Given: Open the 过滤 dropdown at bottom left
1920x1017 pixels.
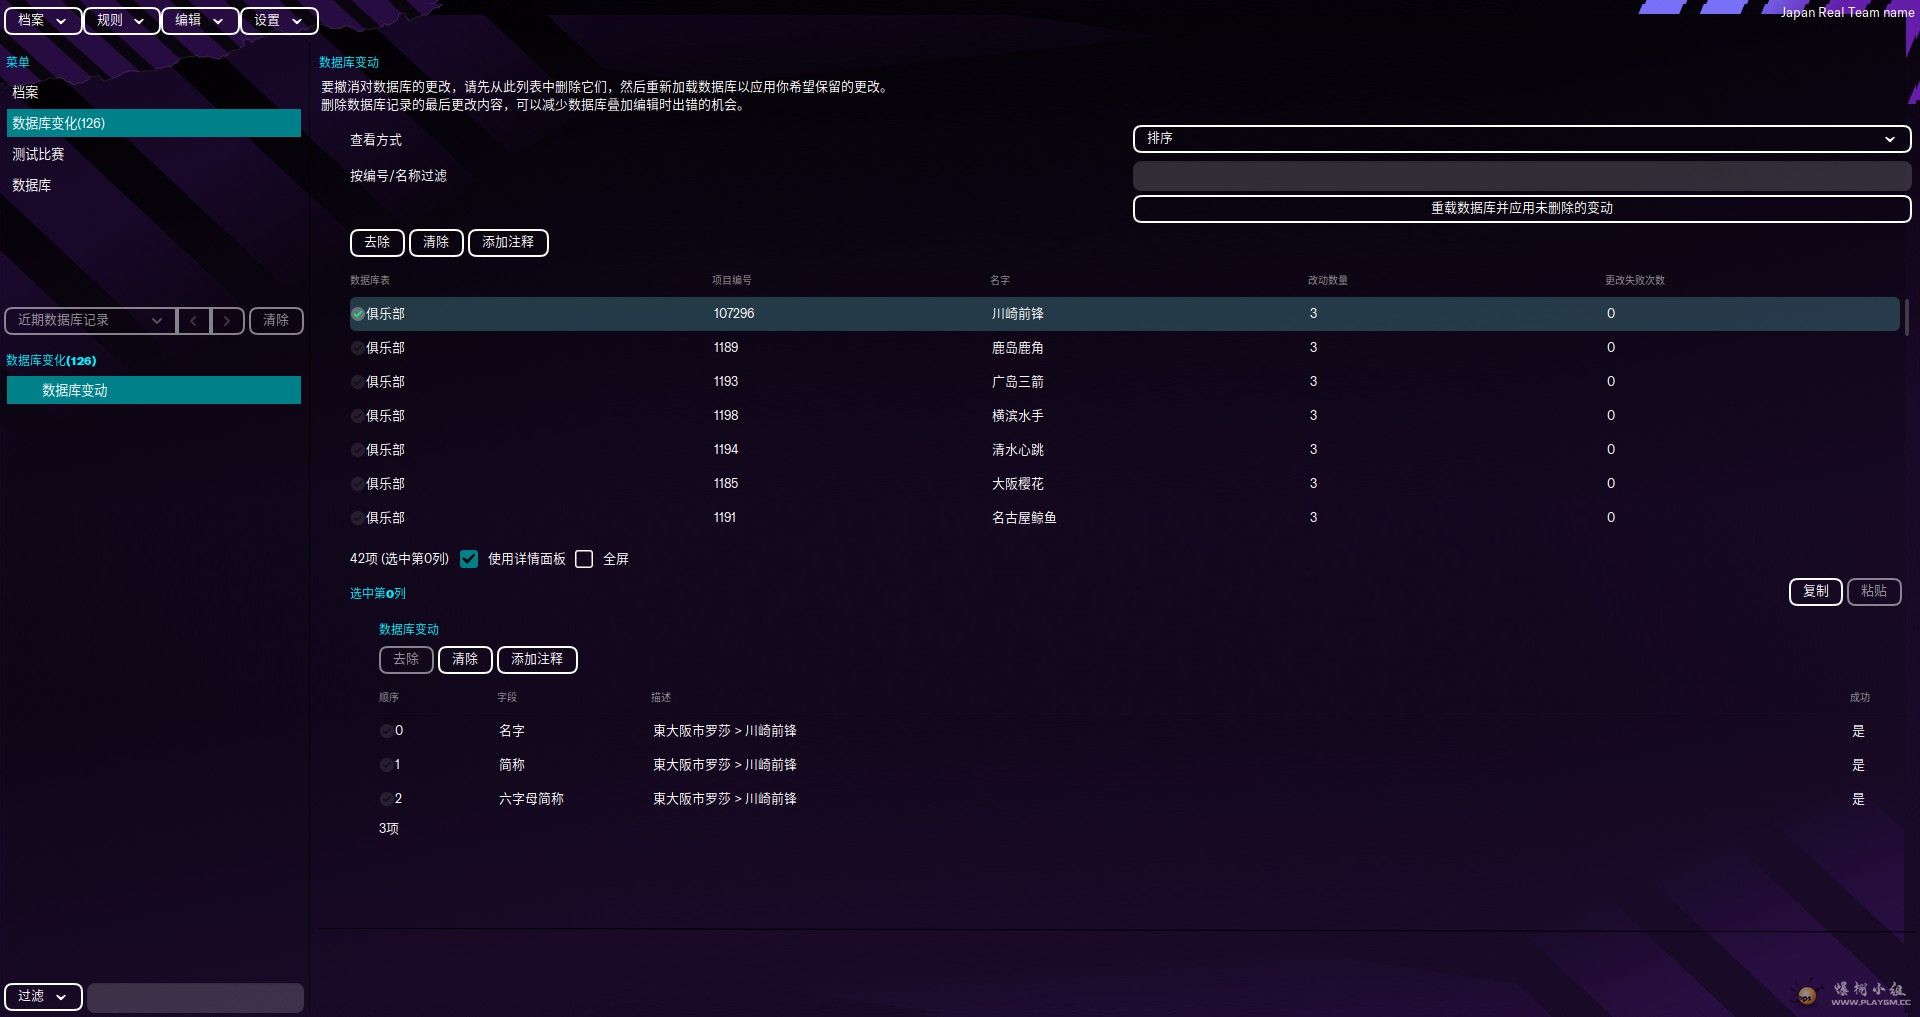Looking at the screenshot, I should click(x=43, y=997).
